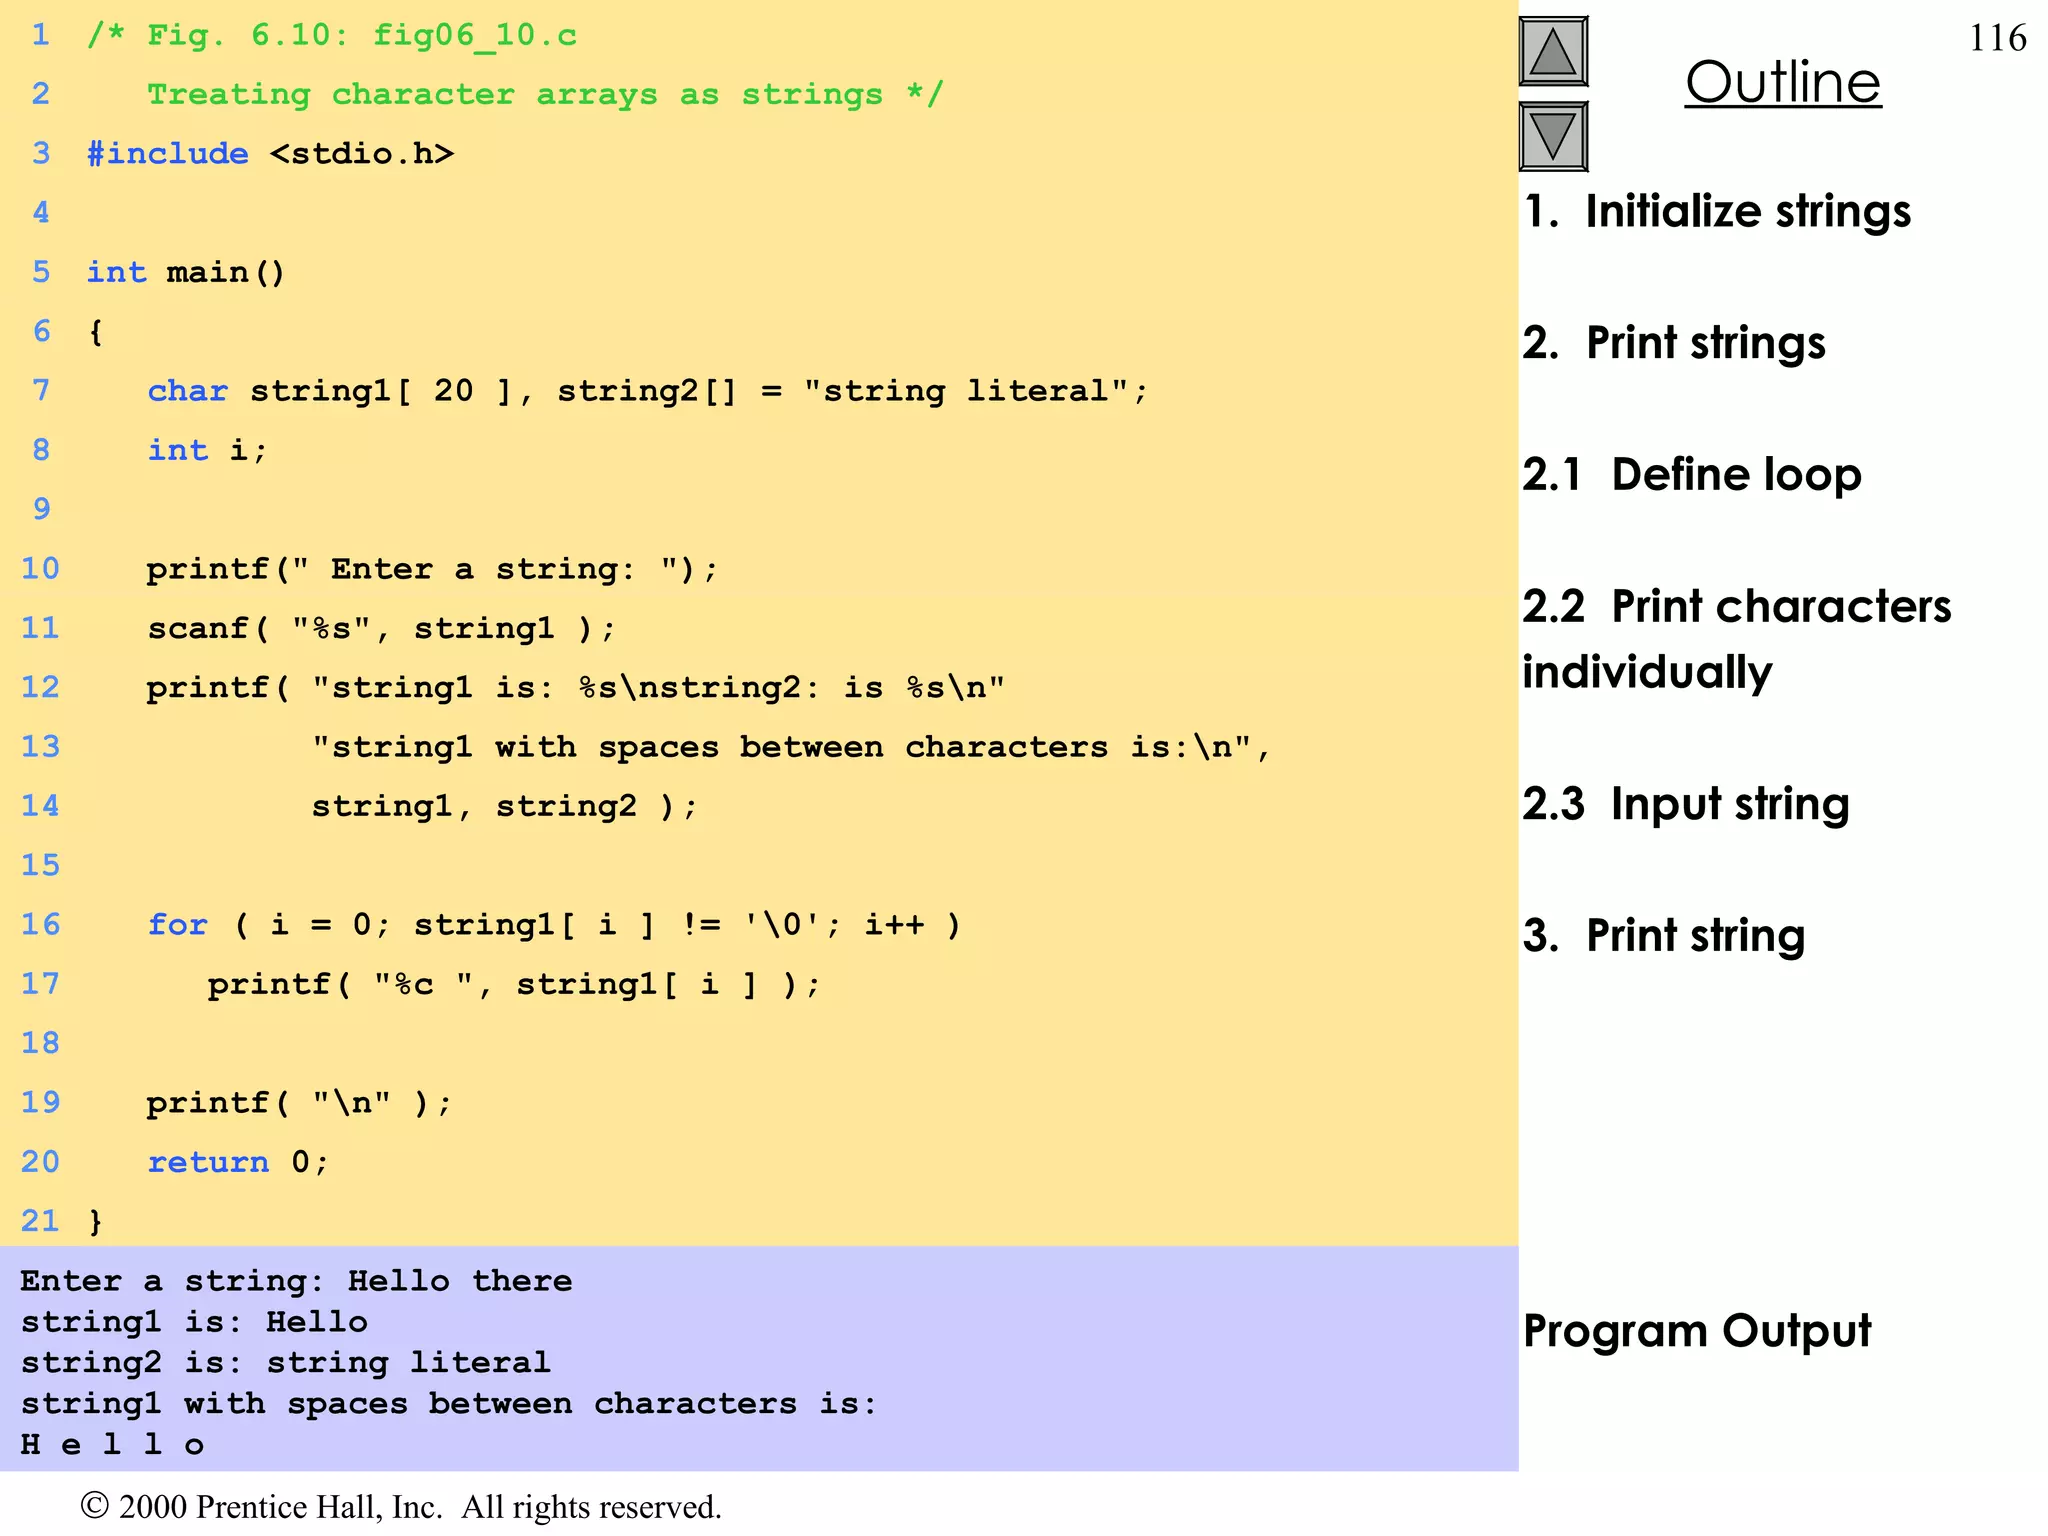Click the 'string1, string2 );' argument line
This screenshot has width=2048, height=1536.
(504, 806)
